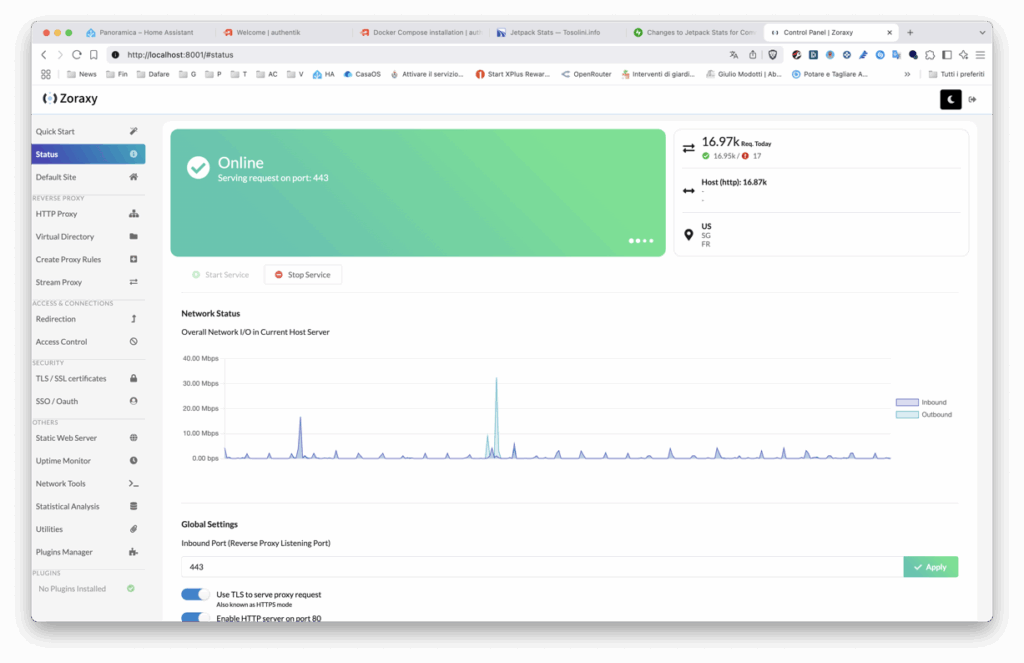1024x663 pixels.
Task: Click the Start Service button
Action: pyautogui.click(x=221, y=275)
